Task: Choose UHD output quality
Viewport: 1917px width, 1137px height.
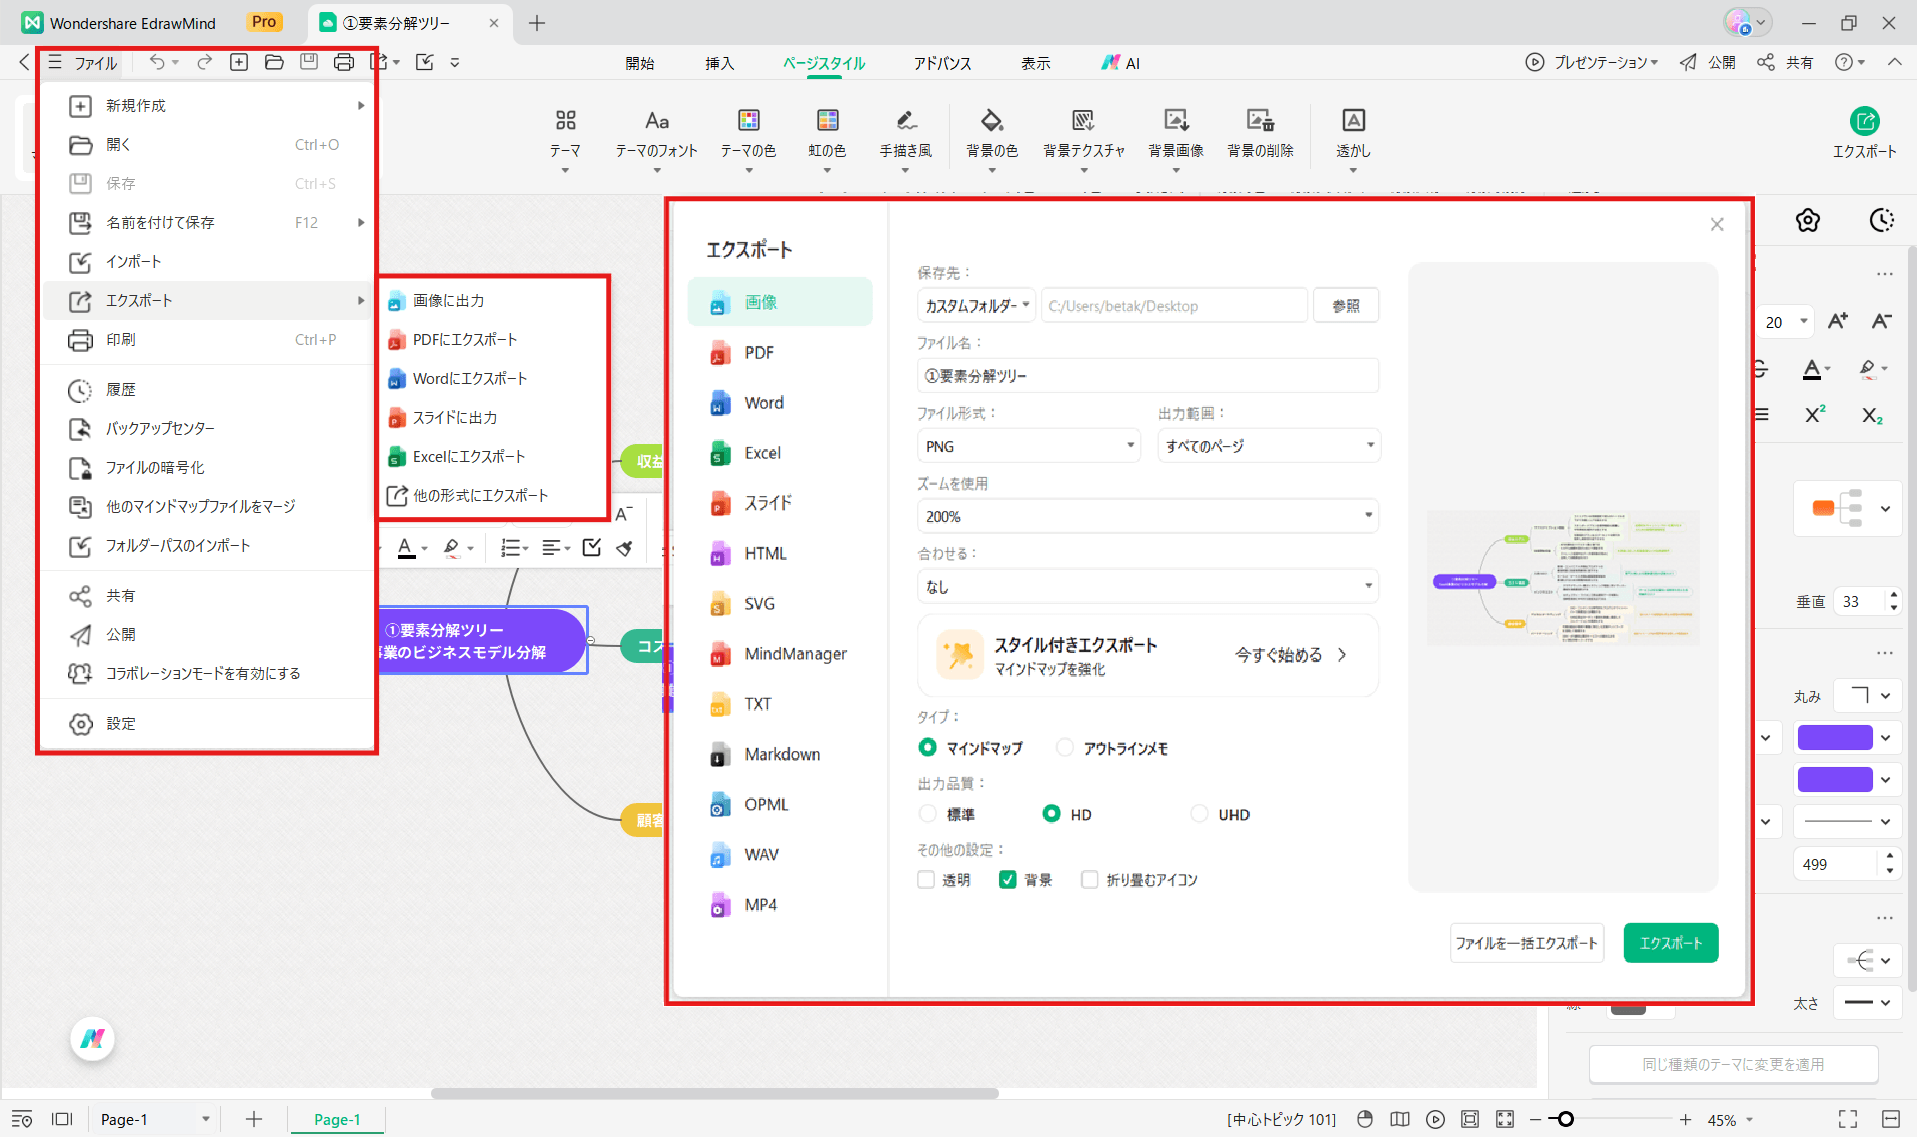Action: (x=1199, y=814)
